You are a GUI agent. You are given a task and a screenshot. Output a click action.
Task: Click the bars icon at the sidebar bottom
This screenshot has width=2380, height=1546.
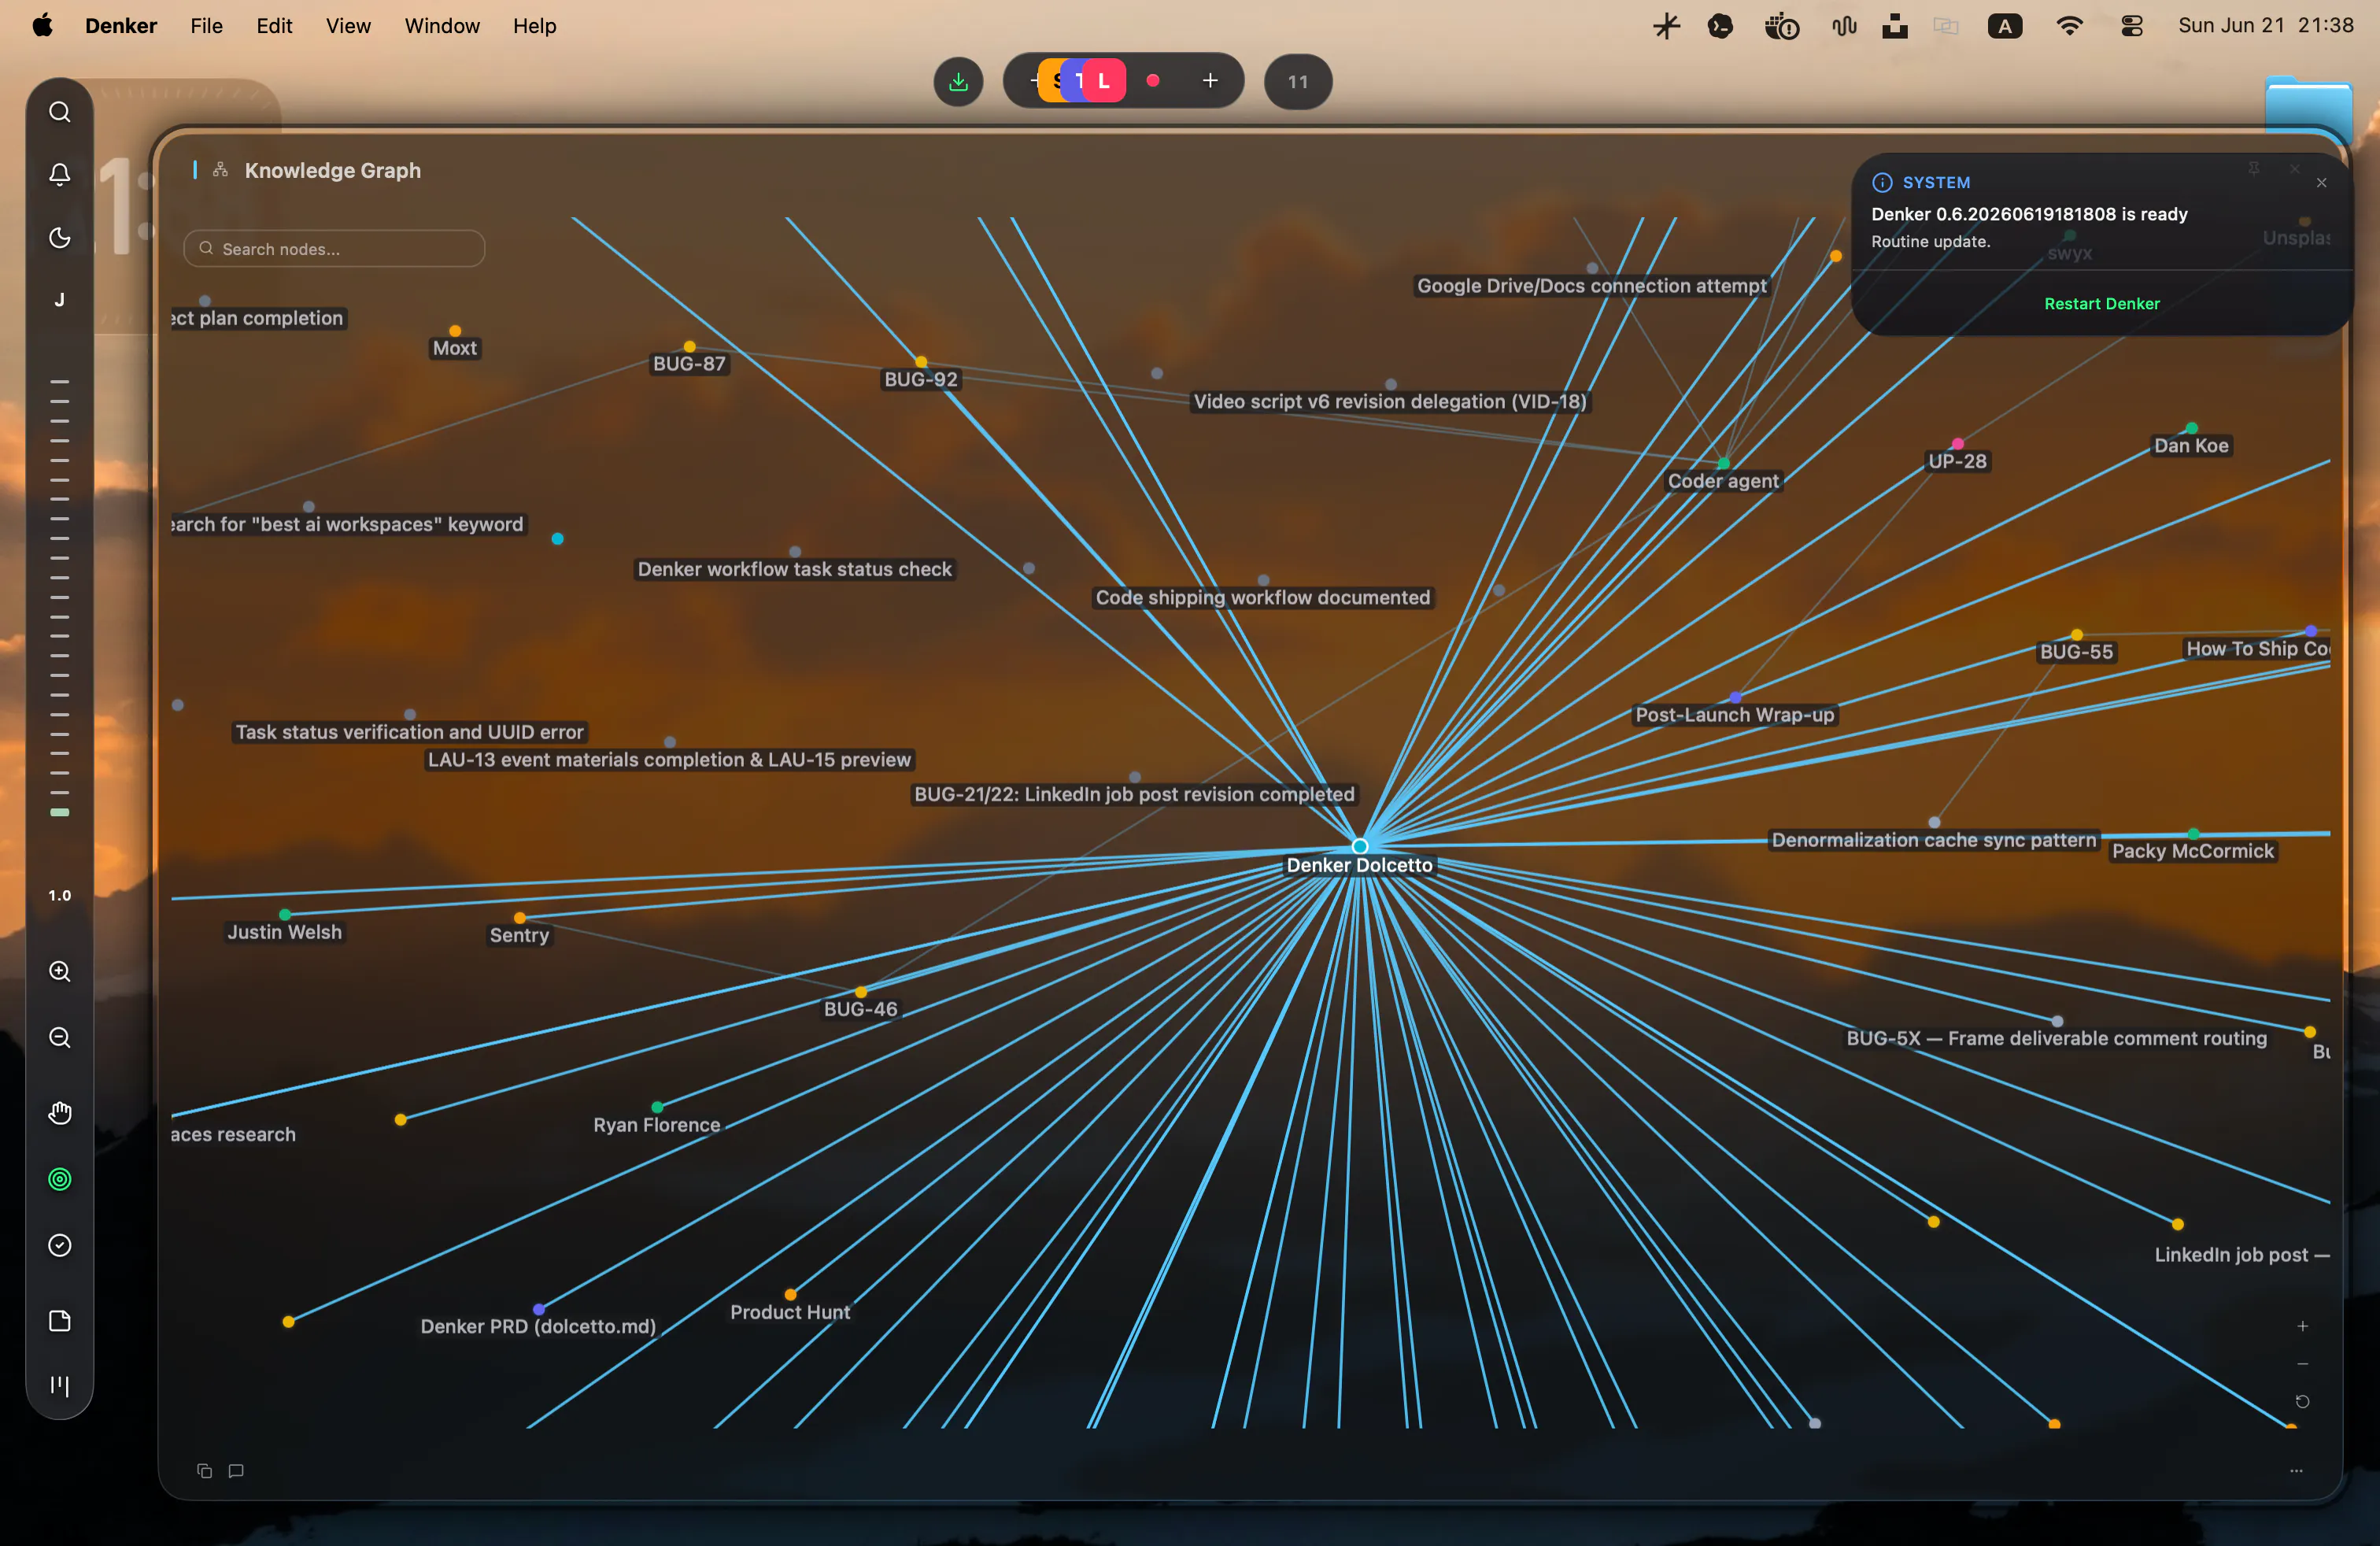[60, 1386]
